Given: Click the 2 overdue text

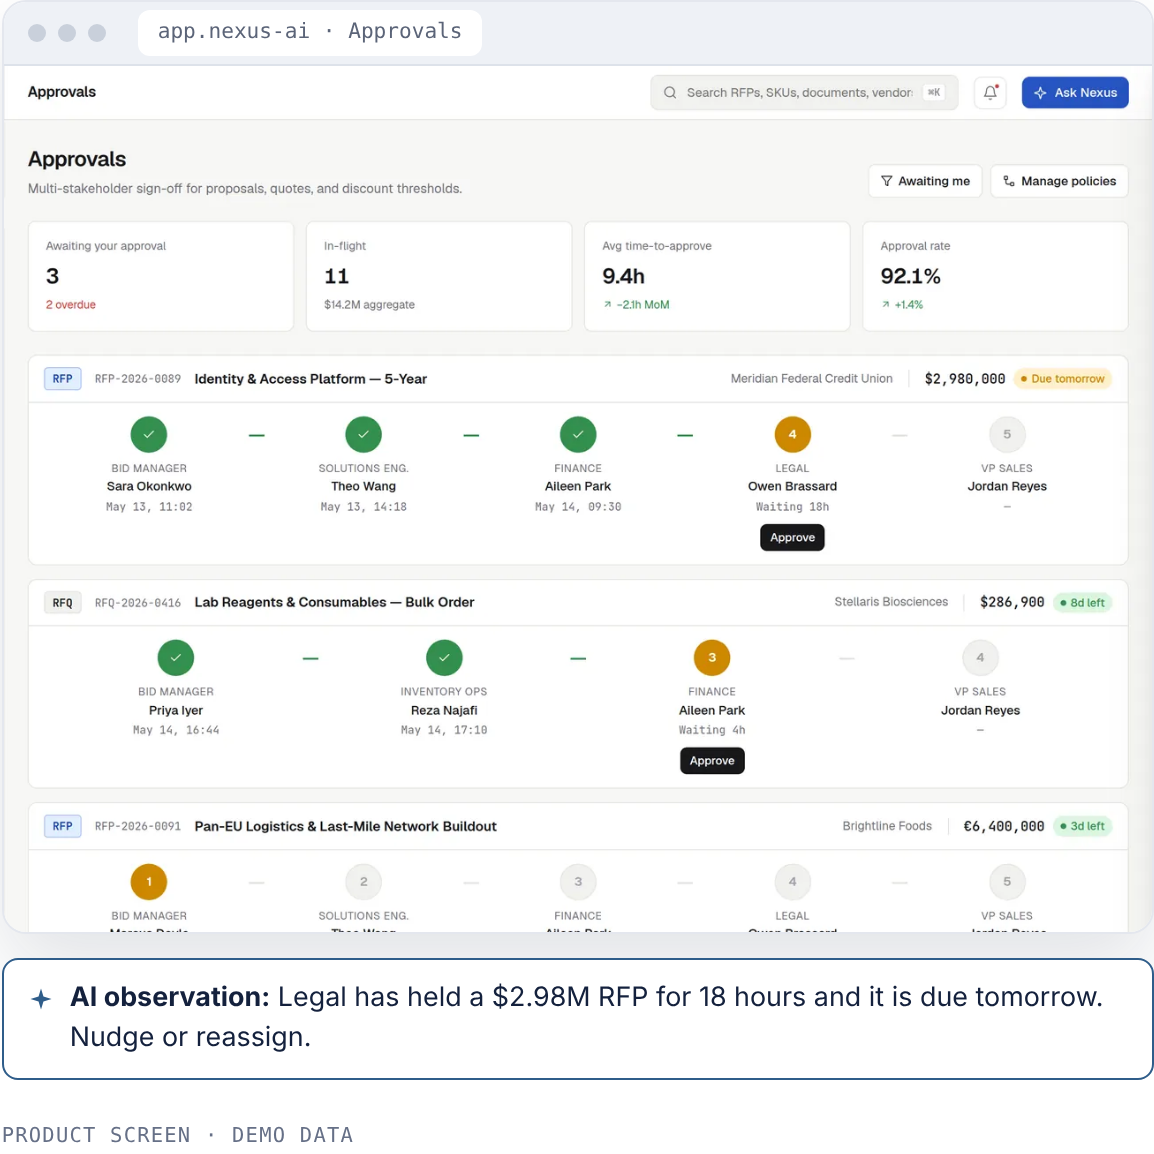Looking at the screenshot, I should click(x=71, y=305).
